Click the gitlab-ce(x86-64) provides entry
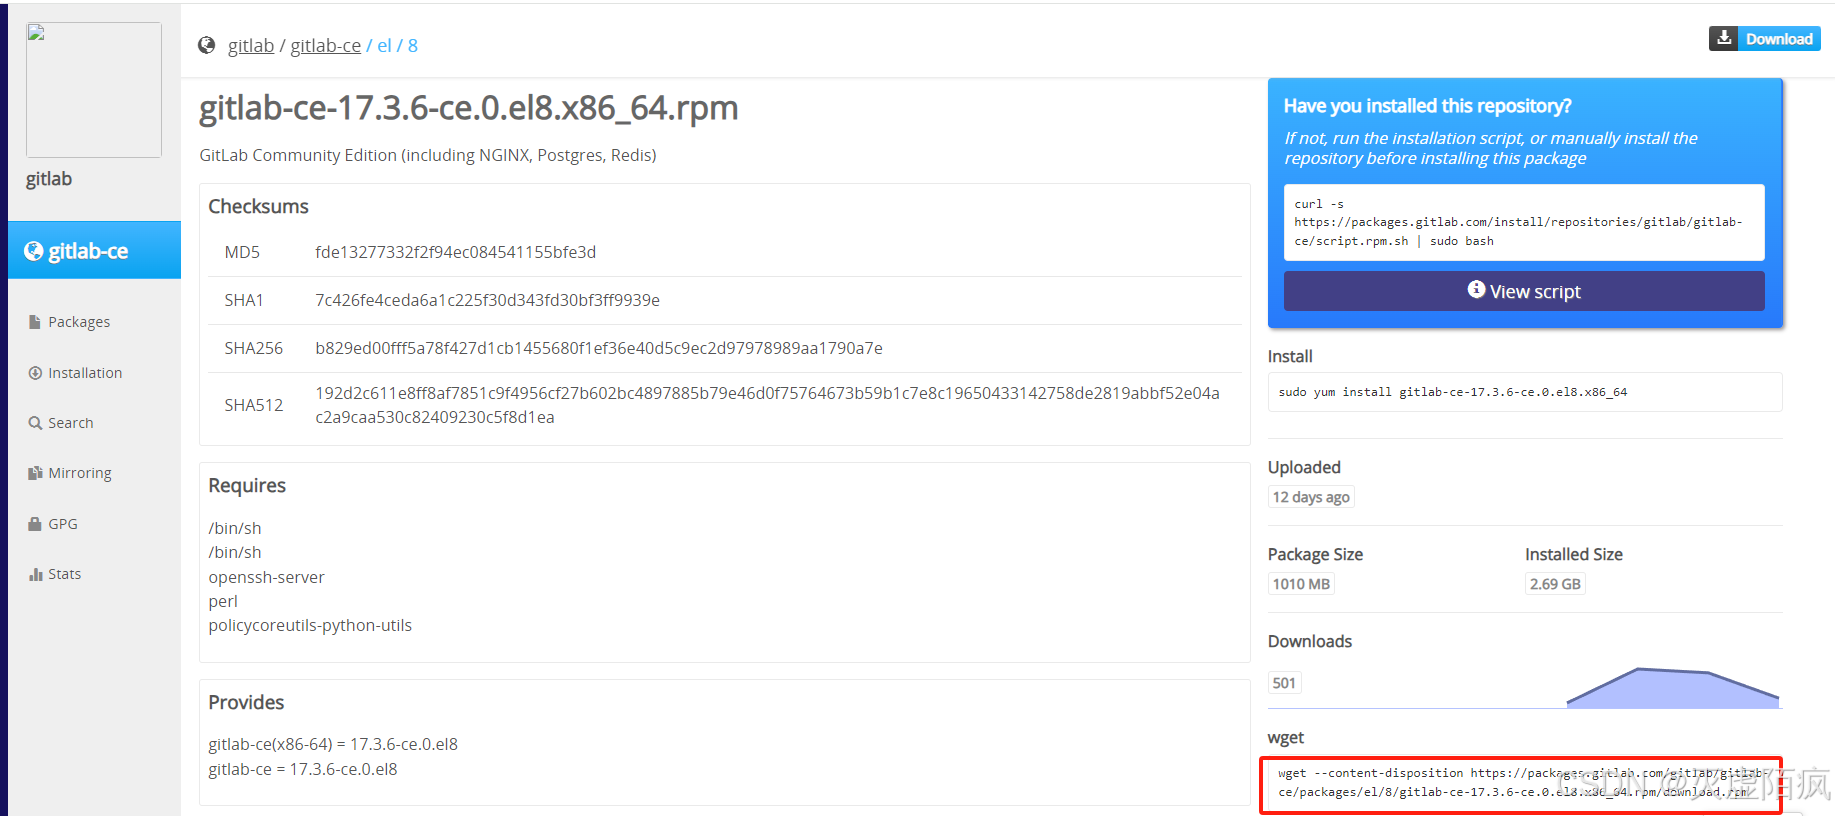The height and width of the screenshot is (816, 1835). tap(333, 744)
